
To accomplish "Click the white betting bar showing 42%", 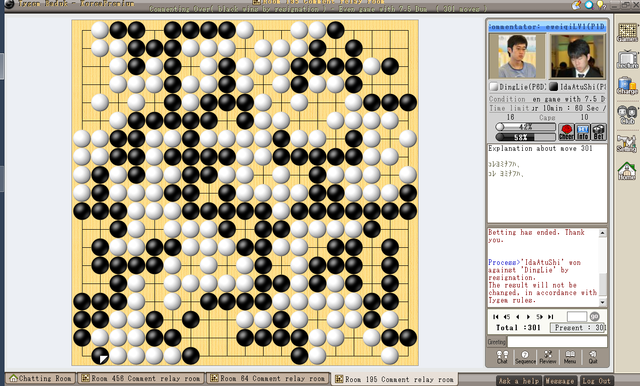I will tap(525, 127).
